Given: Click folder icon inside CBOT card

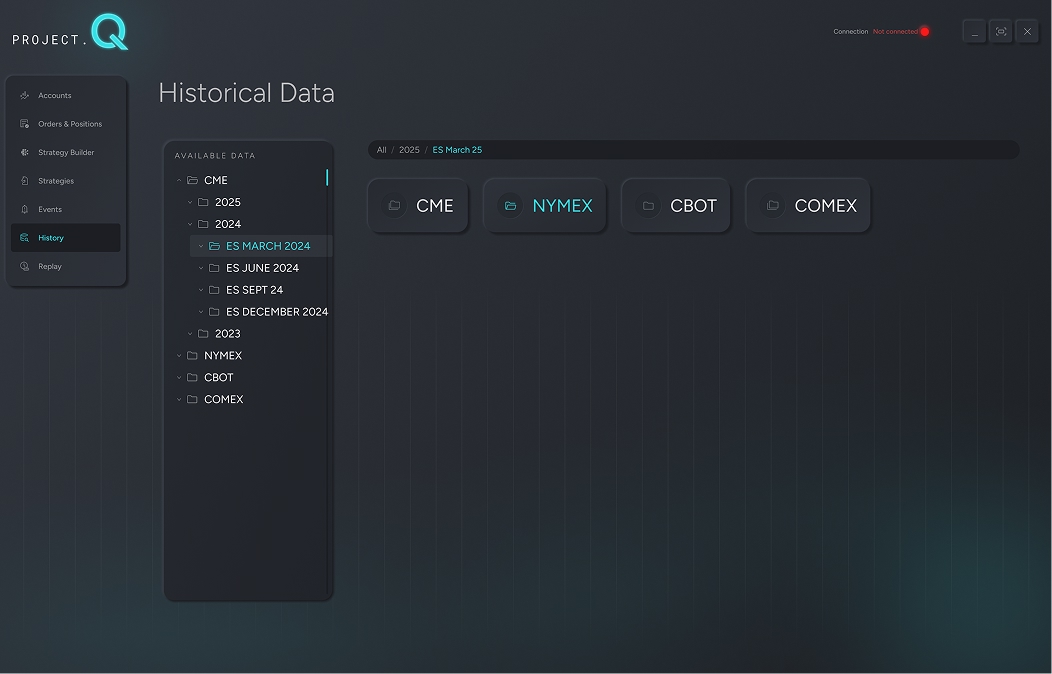Looking at the screenshot, I should 648,205.
